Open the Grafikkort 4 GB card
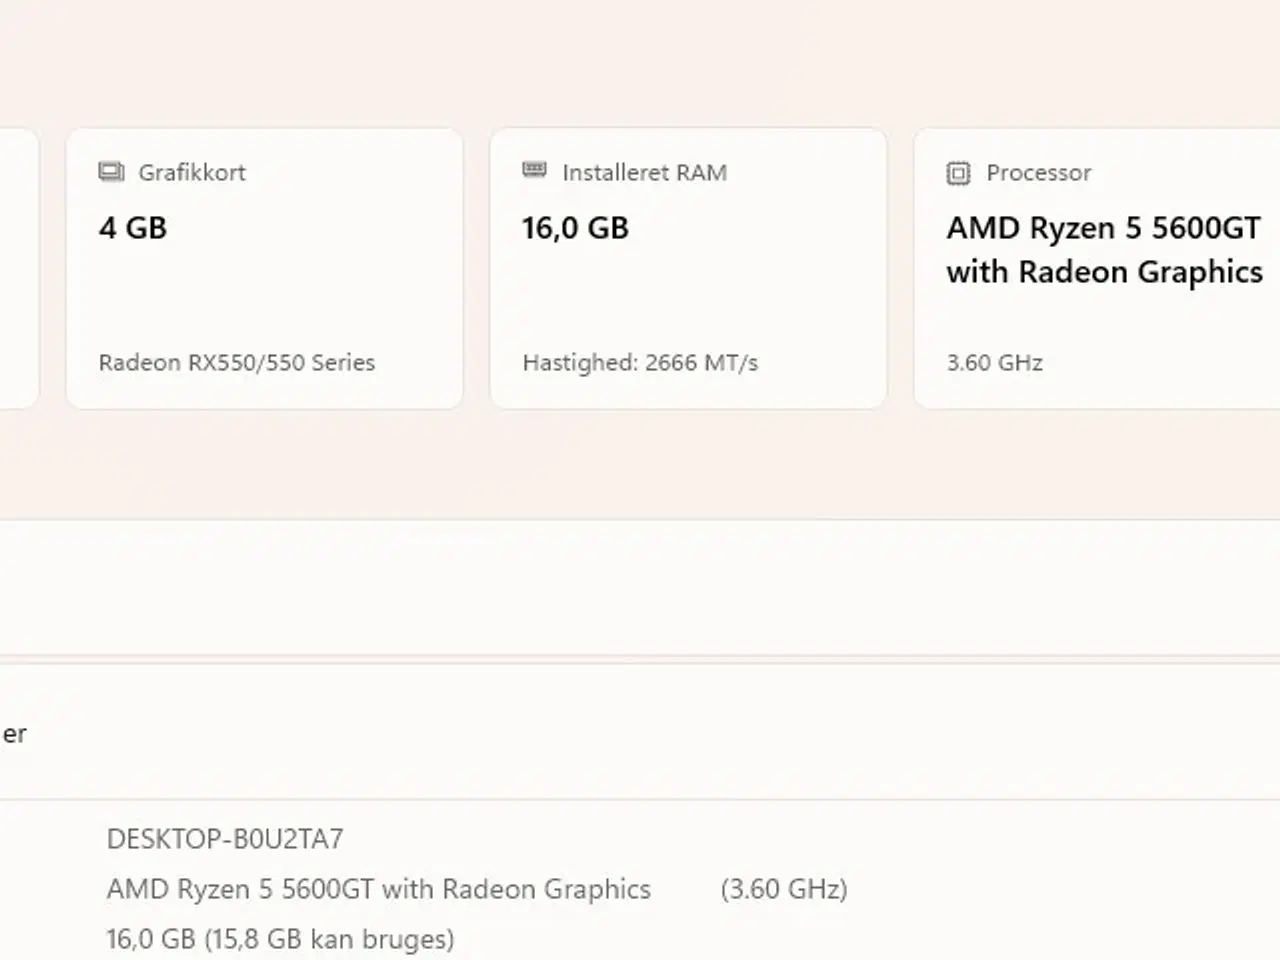The image size is (1280, 960). pyautogui.click(x=265, y=265)
